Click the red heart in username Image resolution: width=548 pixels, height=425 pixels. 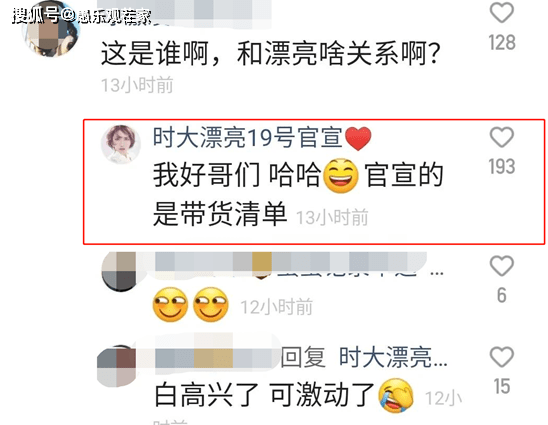coord(358,138)
